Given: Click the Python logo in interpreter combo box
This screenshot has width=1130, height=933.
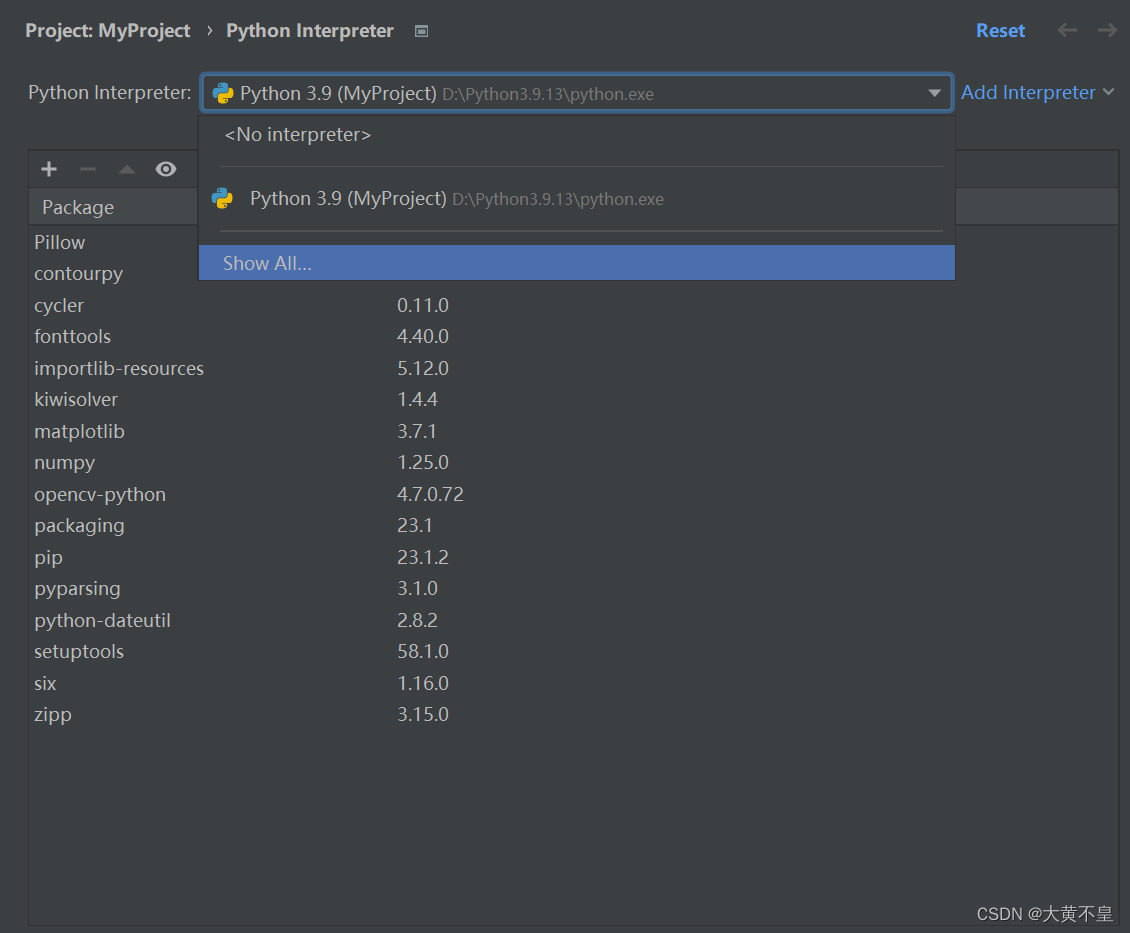Looking at the screenshot, I should [x=223, y=93].
